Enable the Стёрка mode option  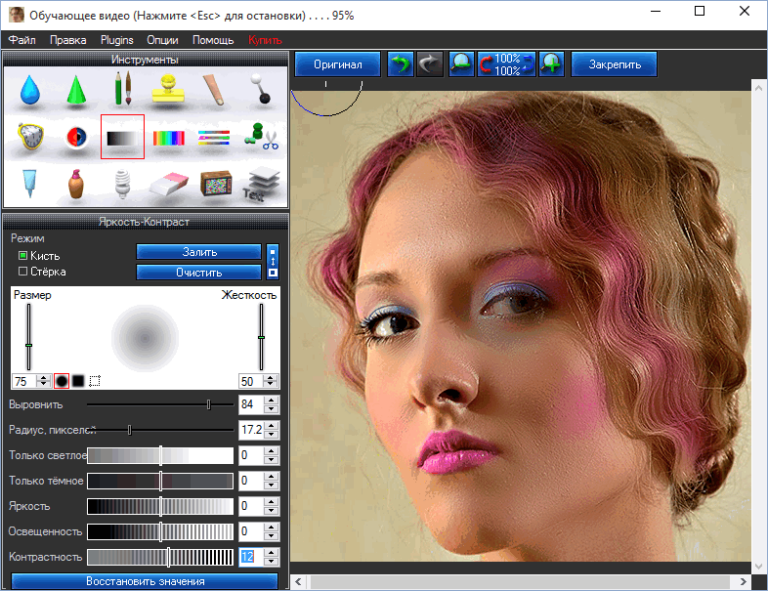click(23, 271)
